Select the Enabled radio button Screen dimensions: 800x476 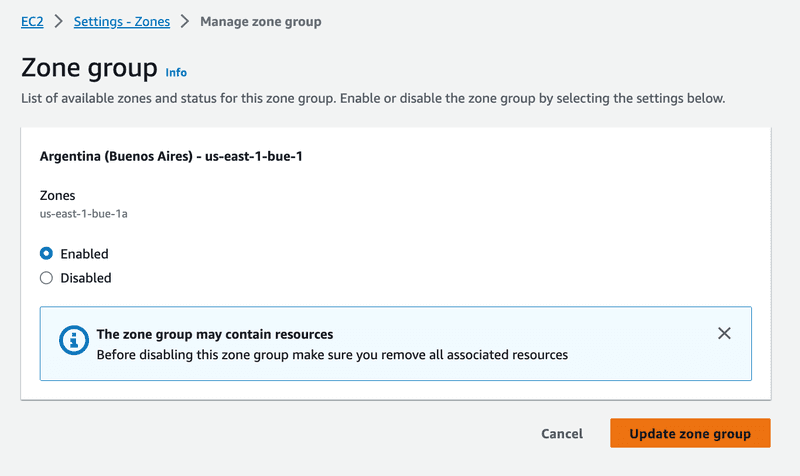tap(46, 254)
